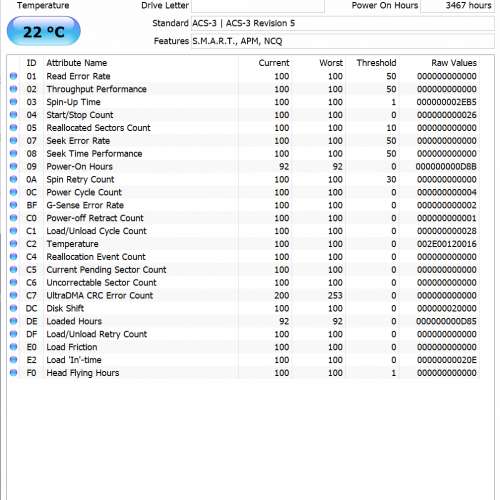Click the status icon for Start/Stop Count
The image size is (500, 500).
13,115
